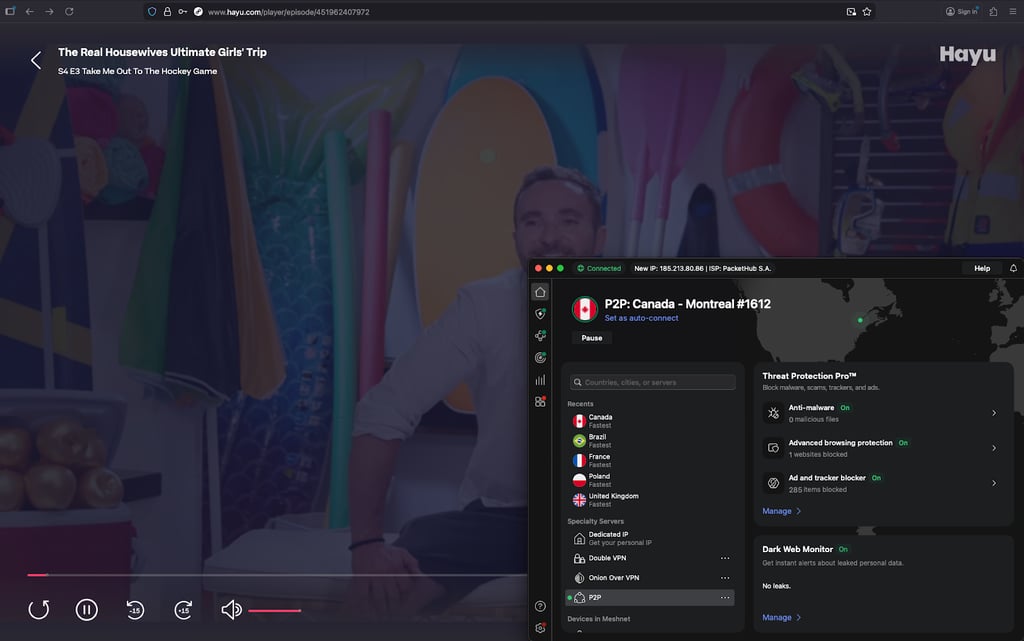This screenshot has width=1024, height=641.
Task: Click the site padlock icon in address bar
Action: coord(167,12)
